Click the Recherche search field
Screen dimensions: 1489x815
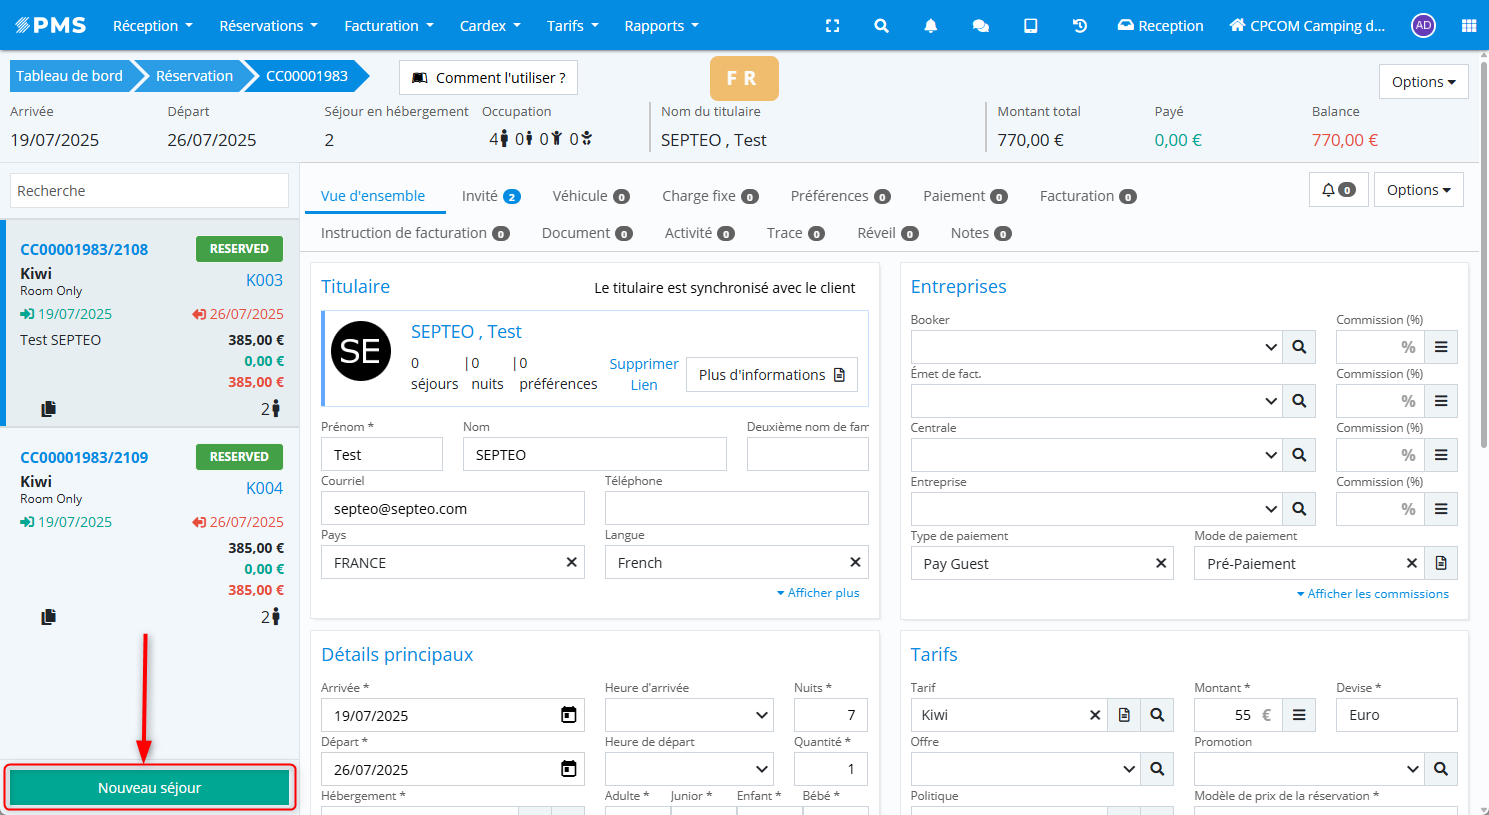149,191
